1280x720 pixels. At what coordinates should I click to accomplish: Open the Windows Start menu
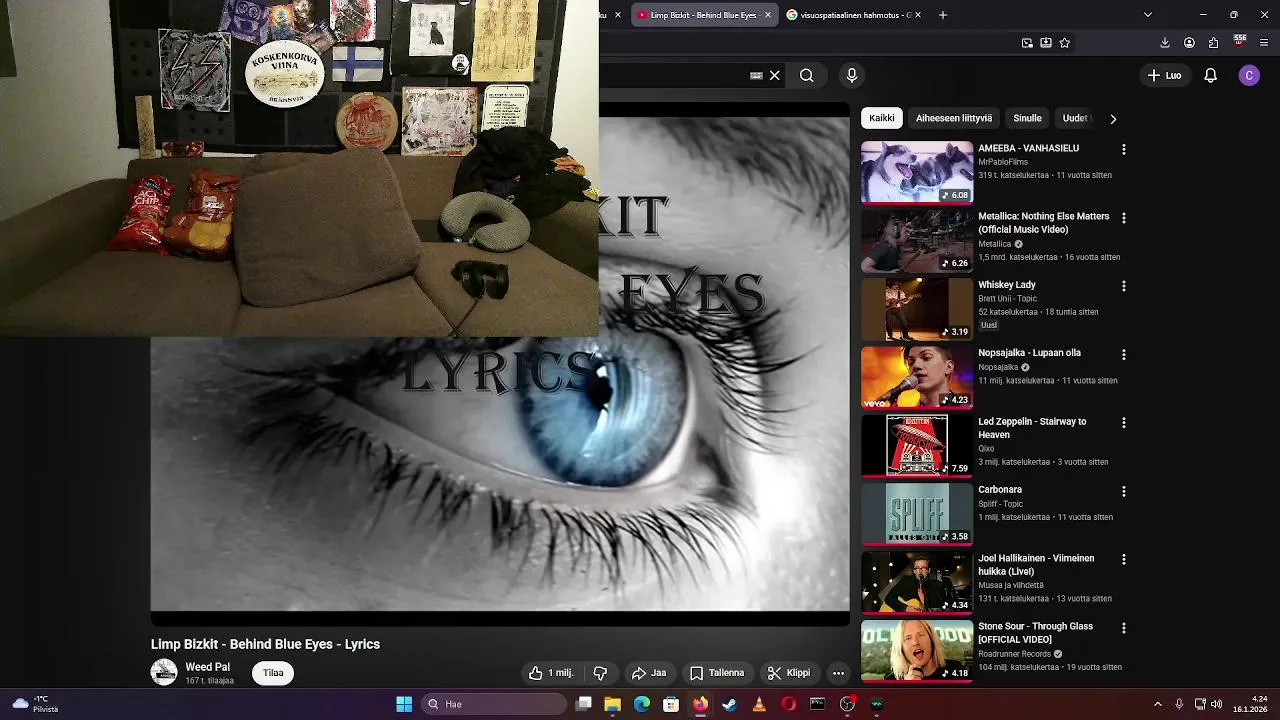[x=404, y=704]
